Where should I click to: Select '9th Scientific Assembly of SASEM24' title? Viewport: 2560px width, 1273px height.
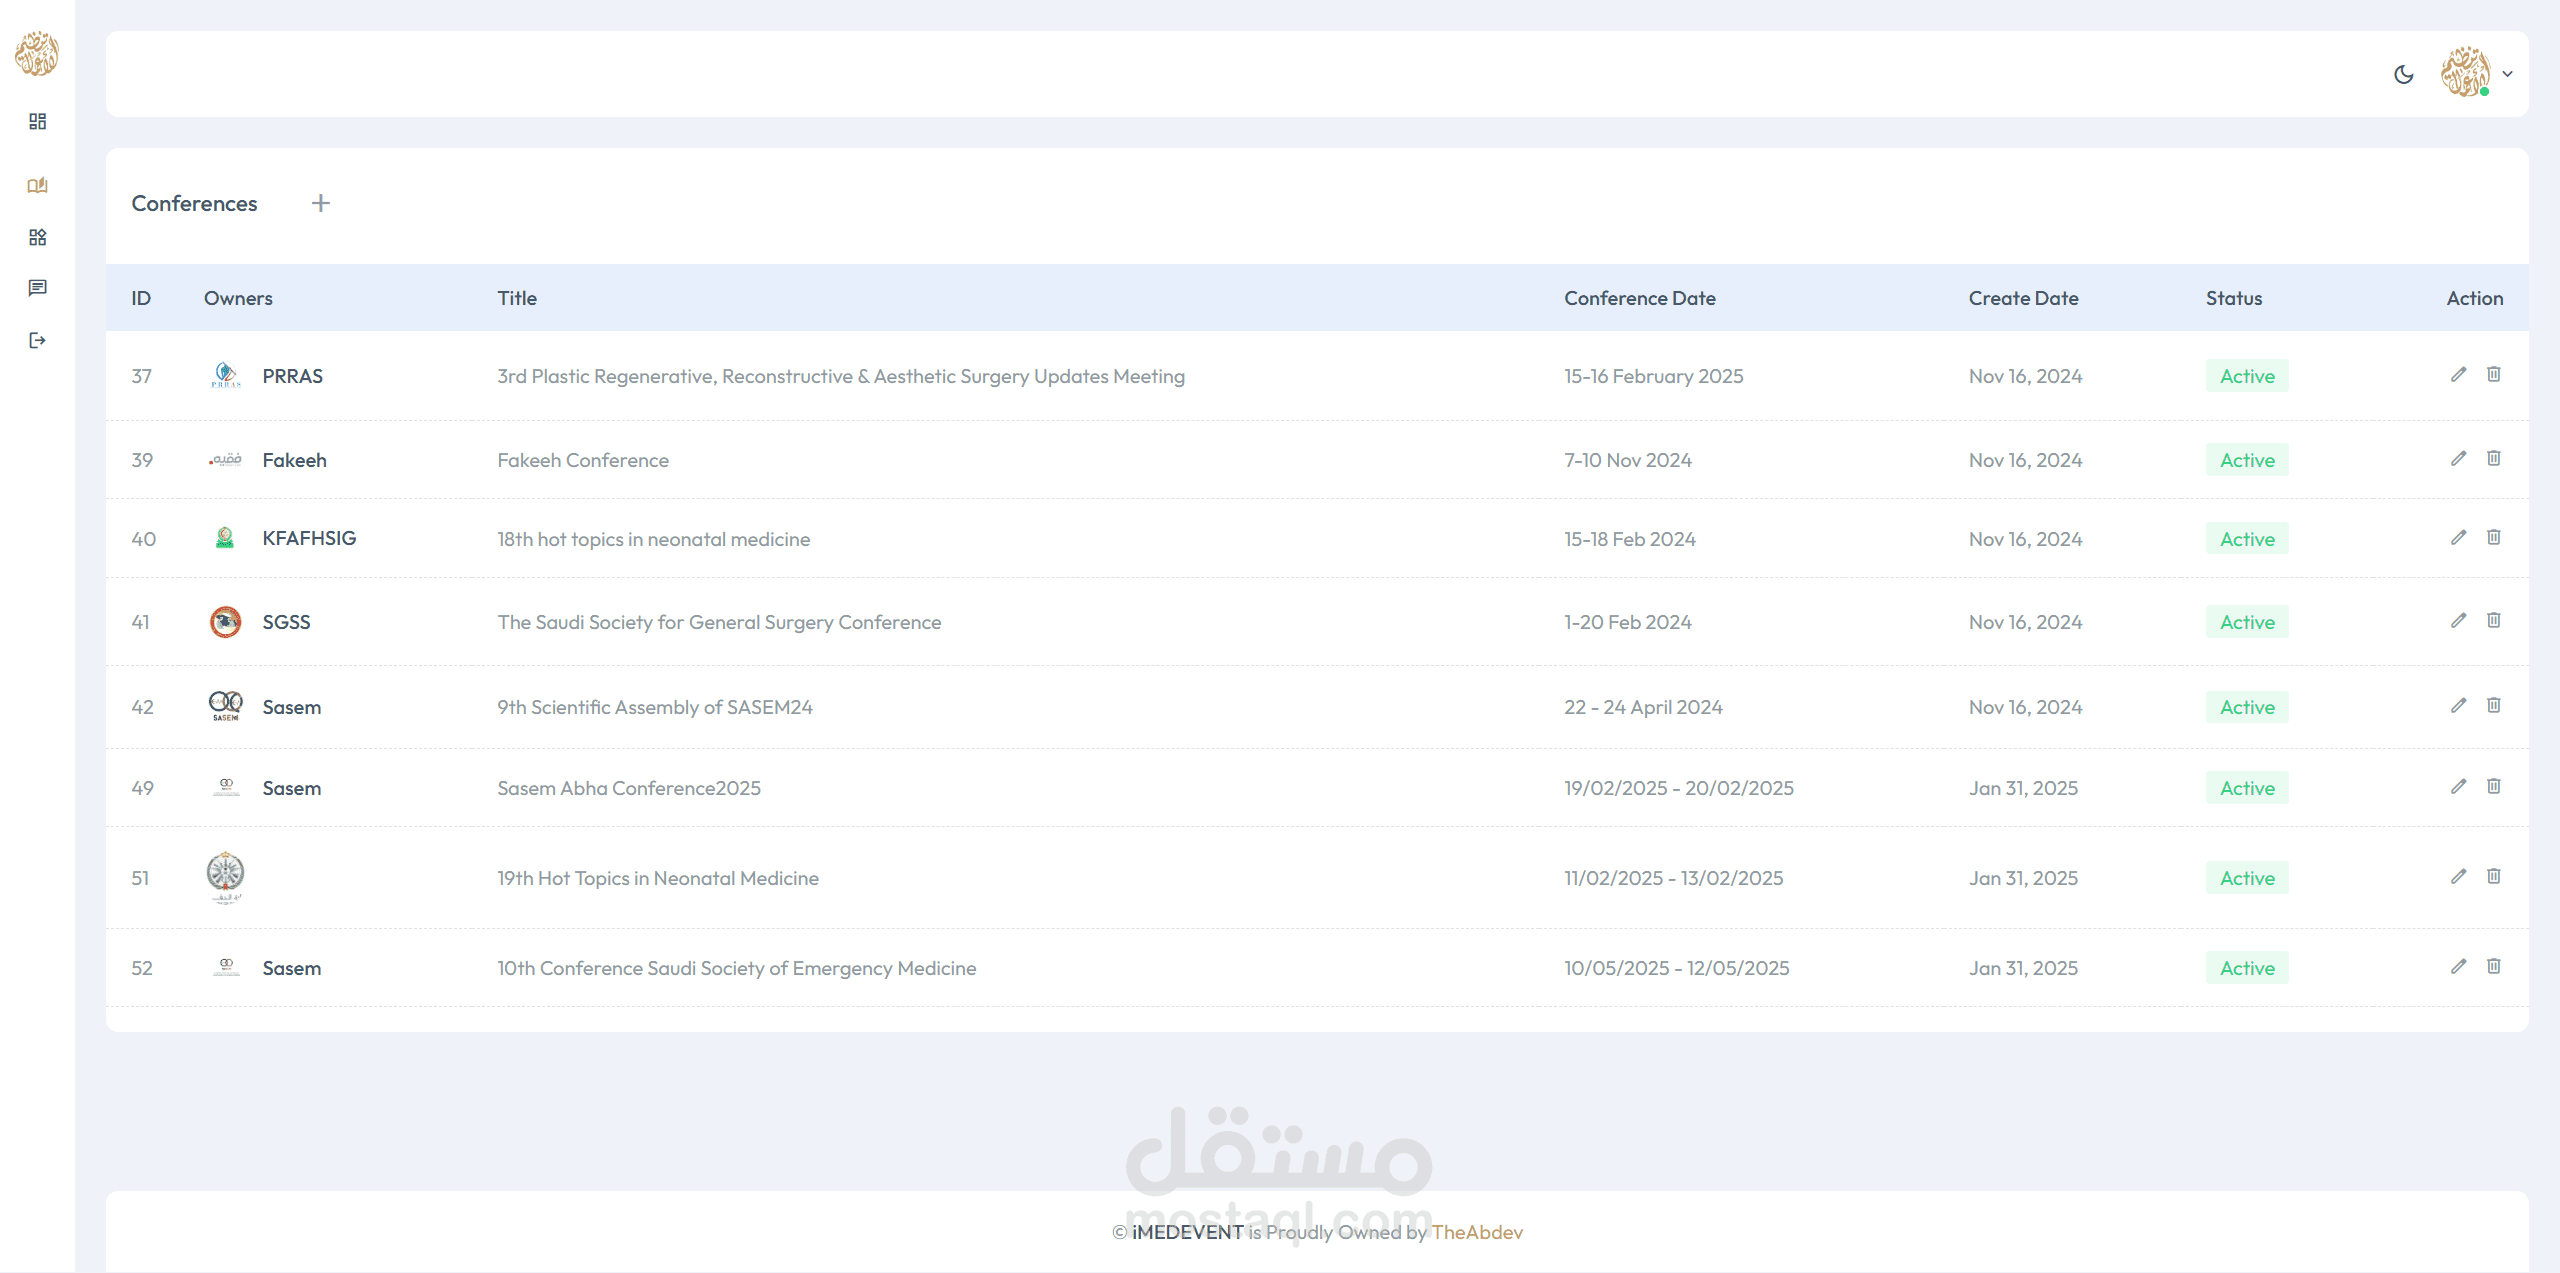click(x=655, y=707)
